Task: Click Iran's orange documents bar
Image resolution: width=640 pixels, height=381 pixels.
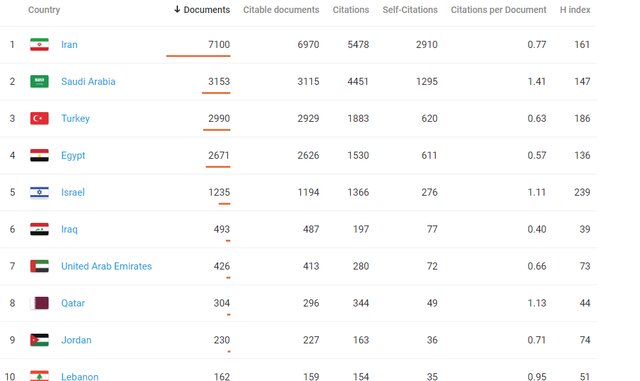Action: coord(198,56)
